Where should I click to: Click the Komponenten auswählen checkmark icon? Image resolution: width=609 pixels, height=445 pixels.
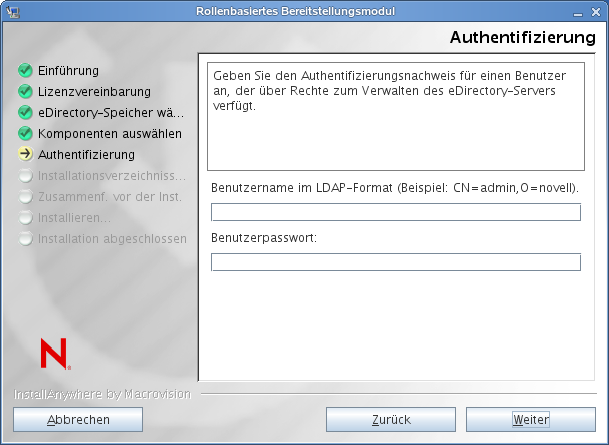[25, 134]
